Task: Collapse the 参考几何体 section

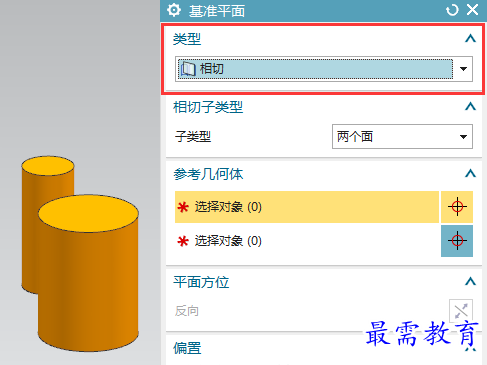Action: [470, 174]
